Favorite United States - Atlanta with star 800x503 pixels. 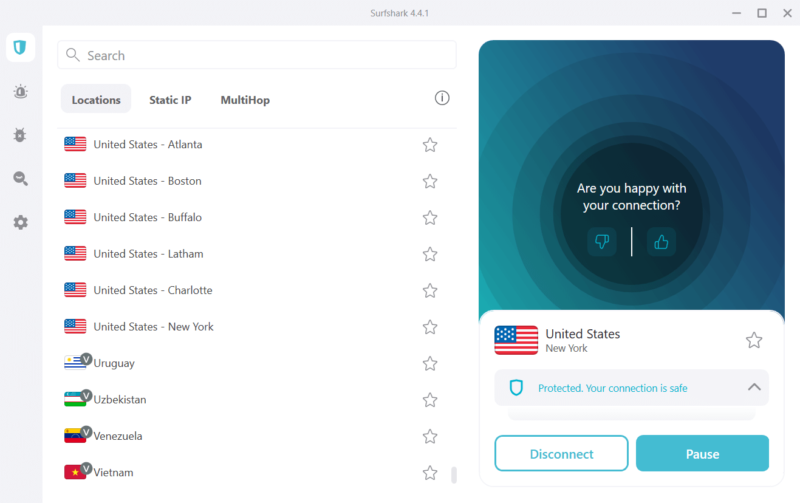430,145
